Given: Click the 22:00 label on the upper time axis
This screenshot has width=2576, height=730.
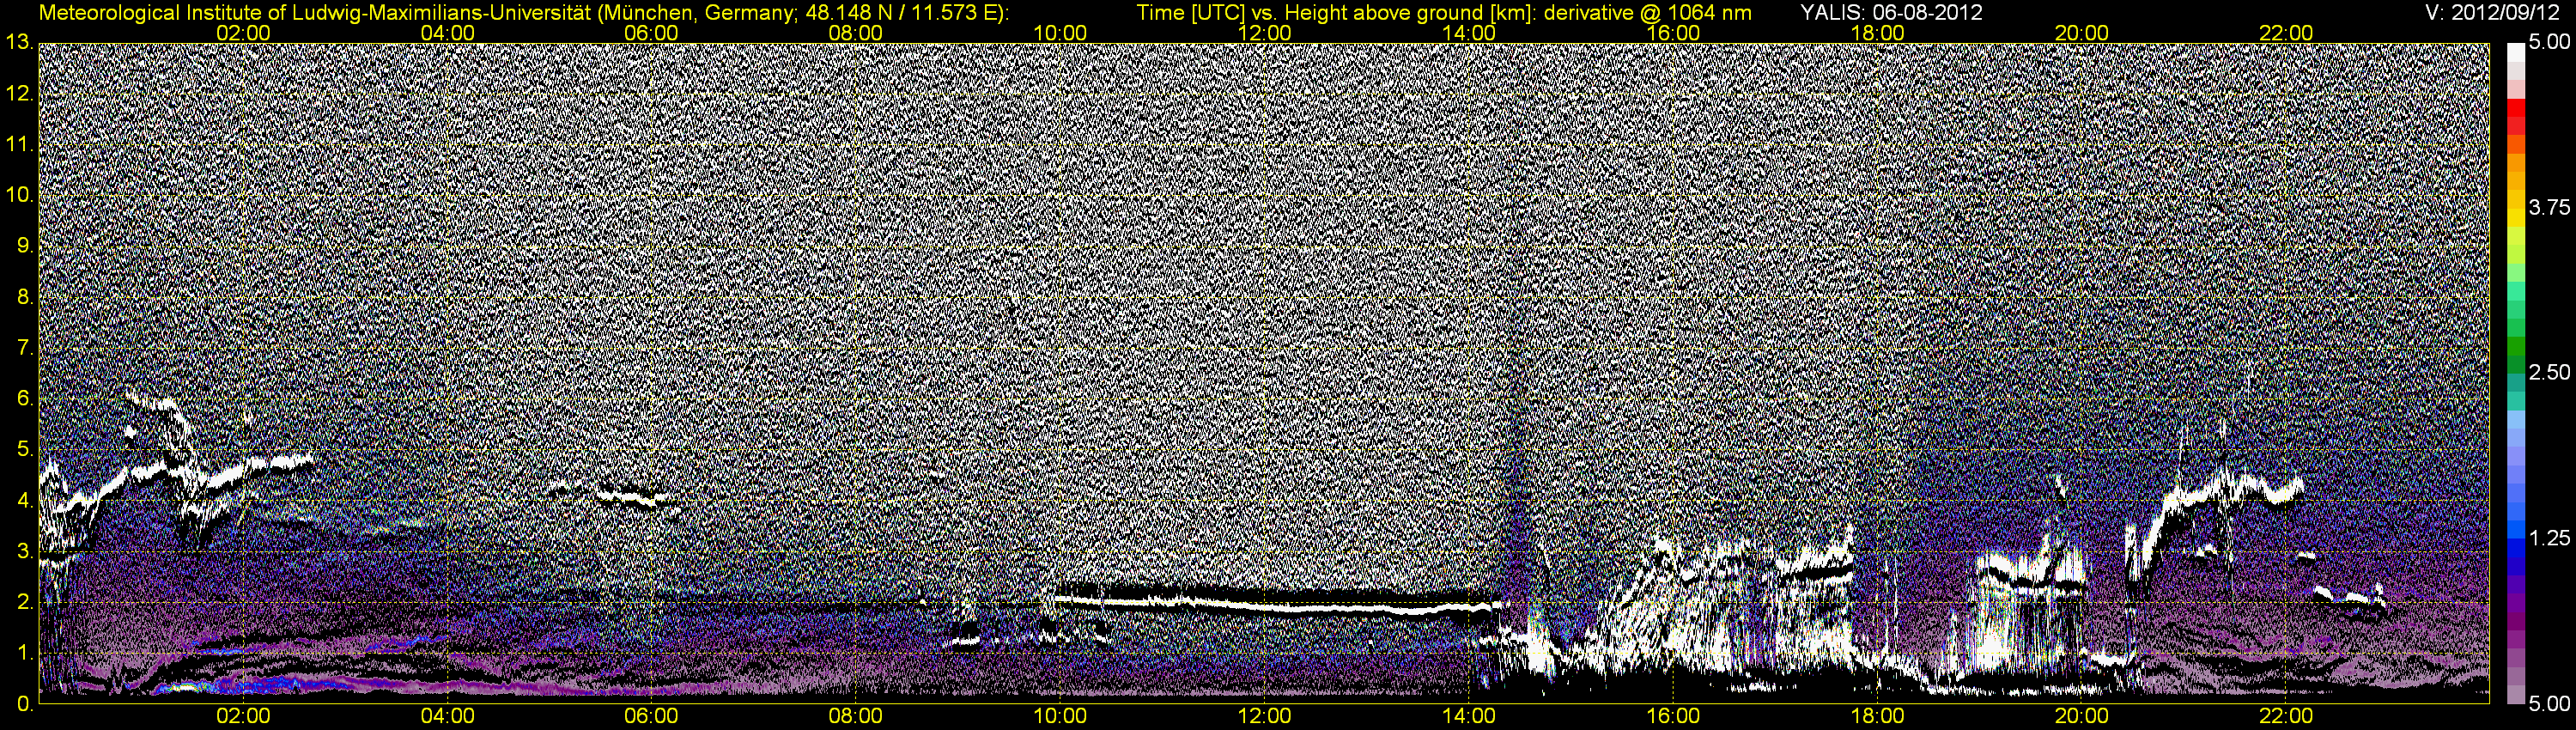Looking at the screenshot, I should (x=2286, y=33).
